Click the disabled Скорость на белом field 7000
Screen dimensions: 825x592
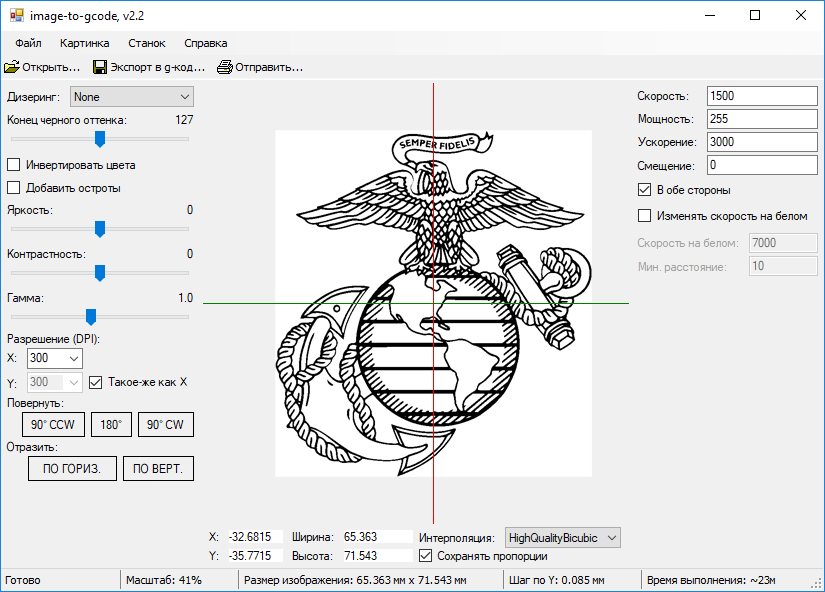pos(783,243)
